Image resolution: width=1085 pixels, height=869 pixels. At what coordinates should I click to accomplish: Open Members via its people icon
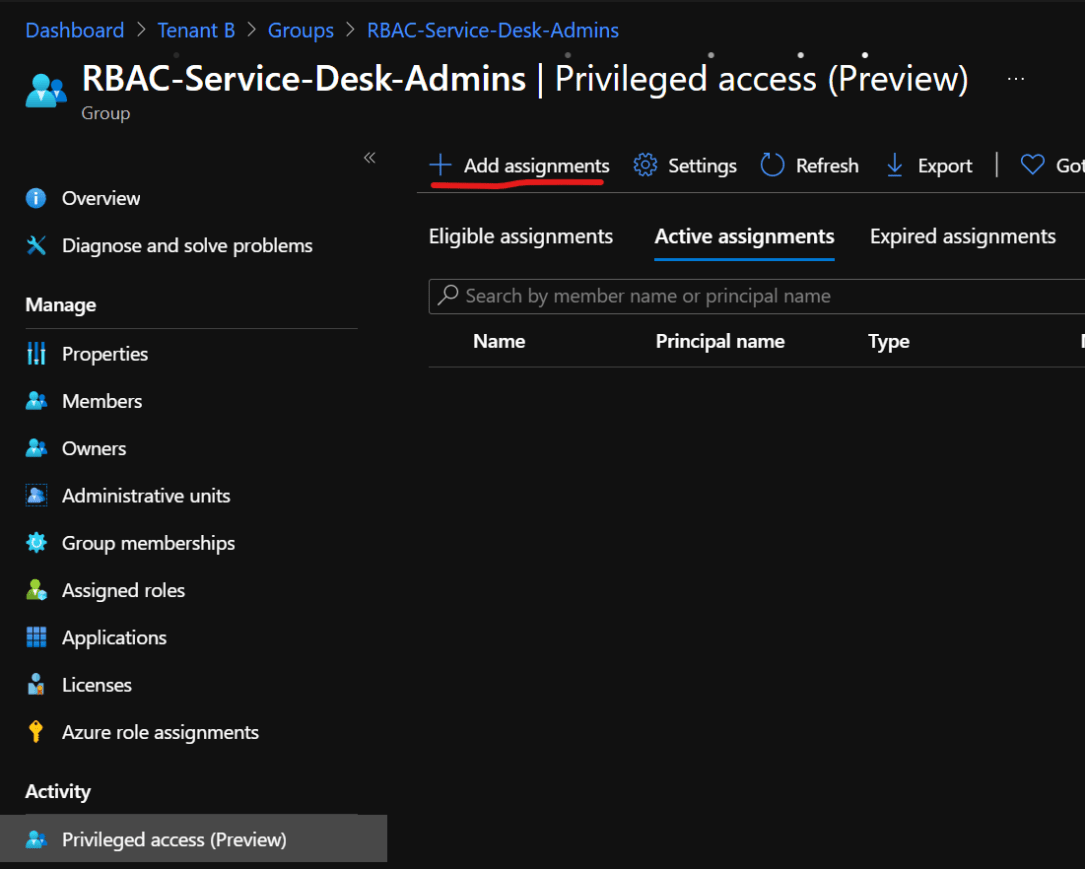[36, 400]
